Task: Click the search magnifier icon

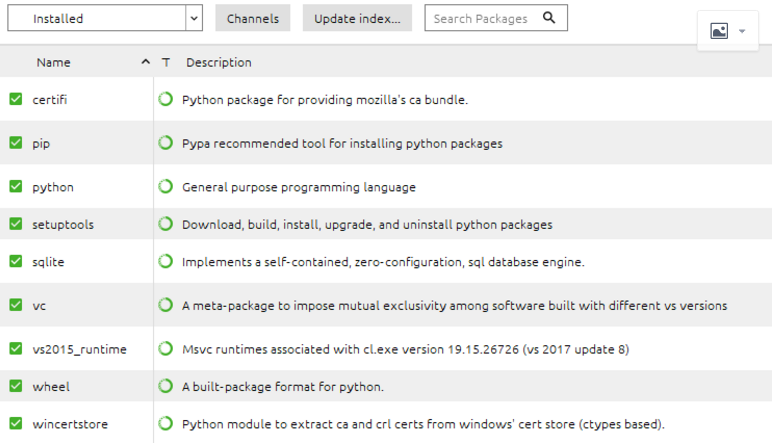Action: point(549,18)
